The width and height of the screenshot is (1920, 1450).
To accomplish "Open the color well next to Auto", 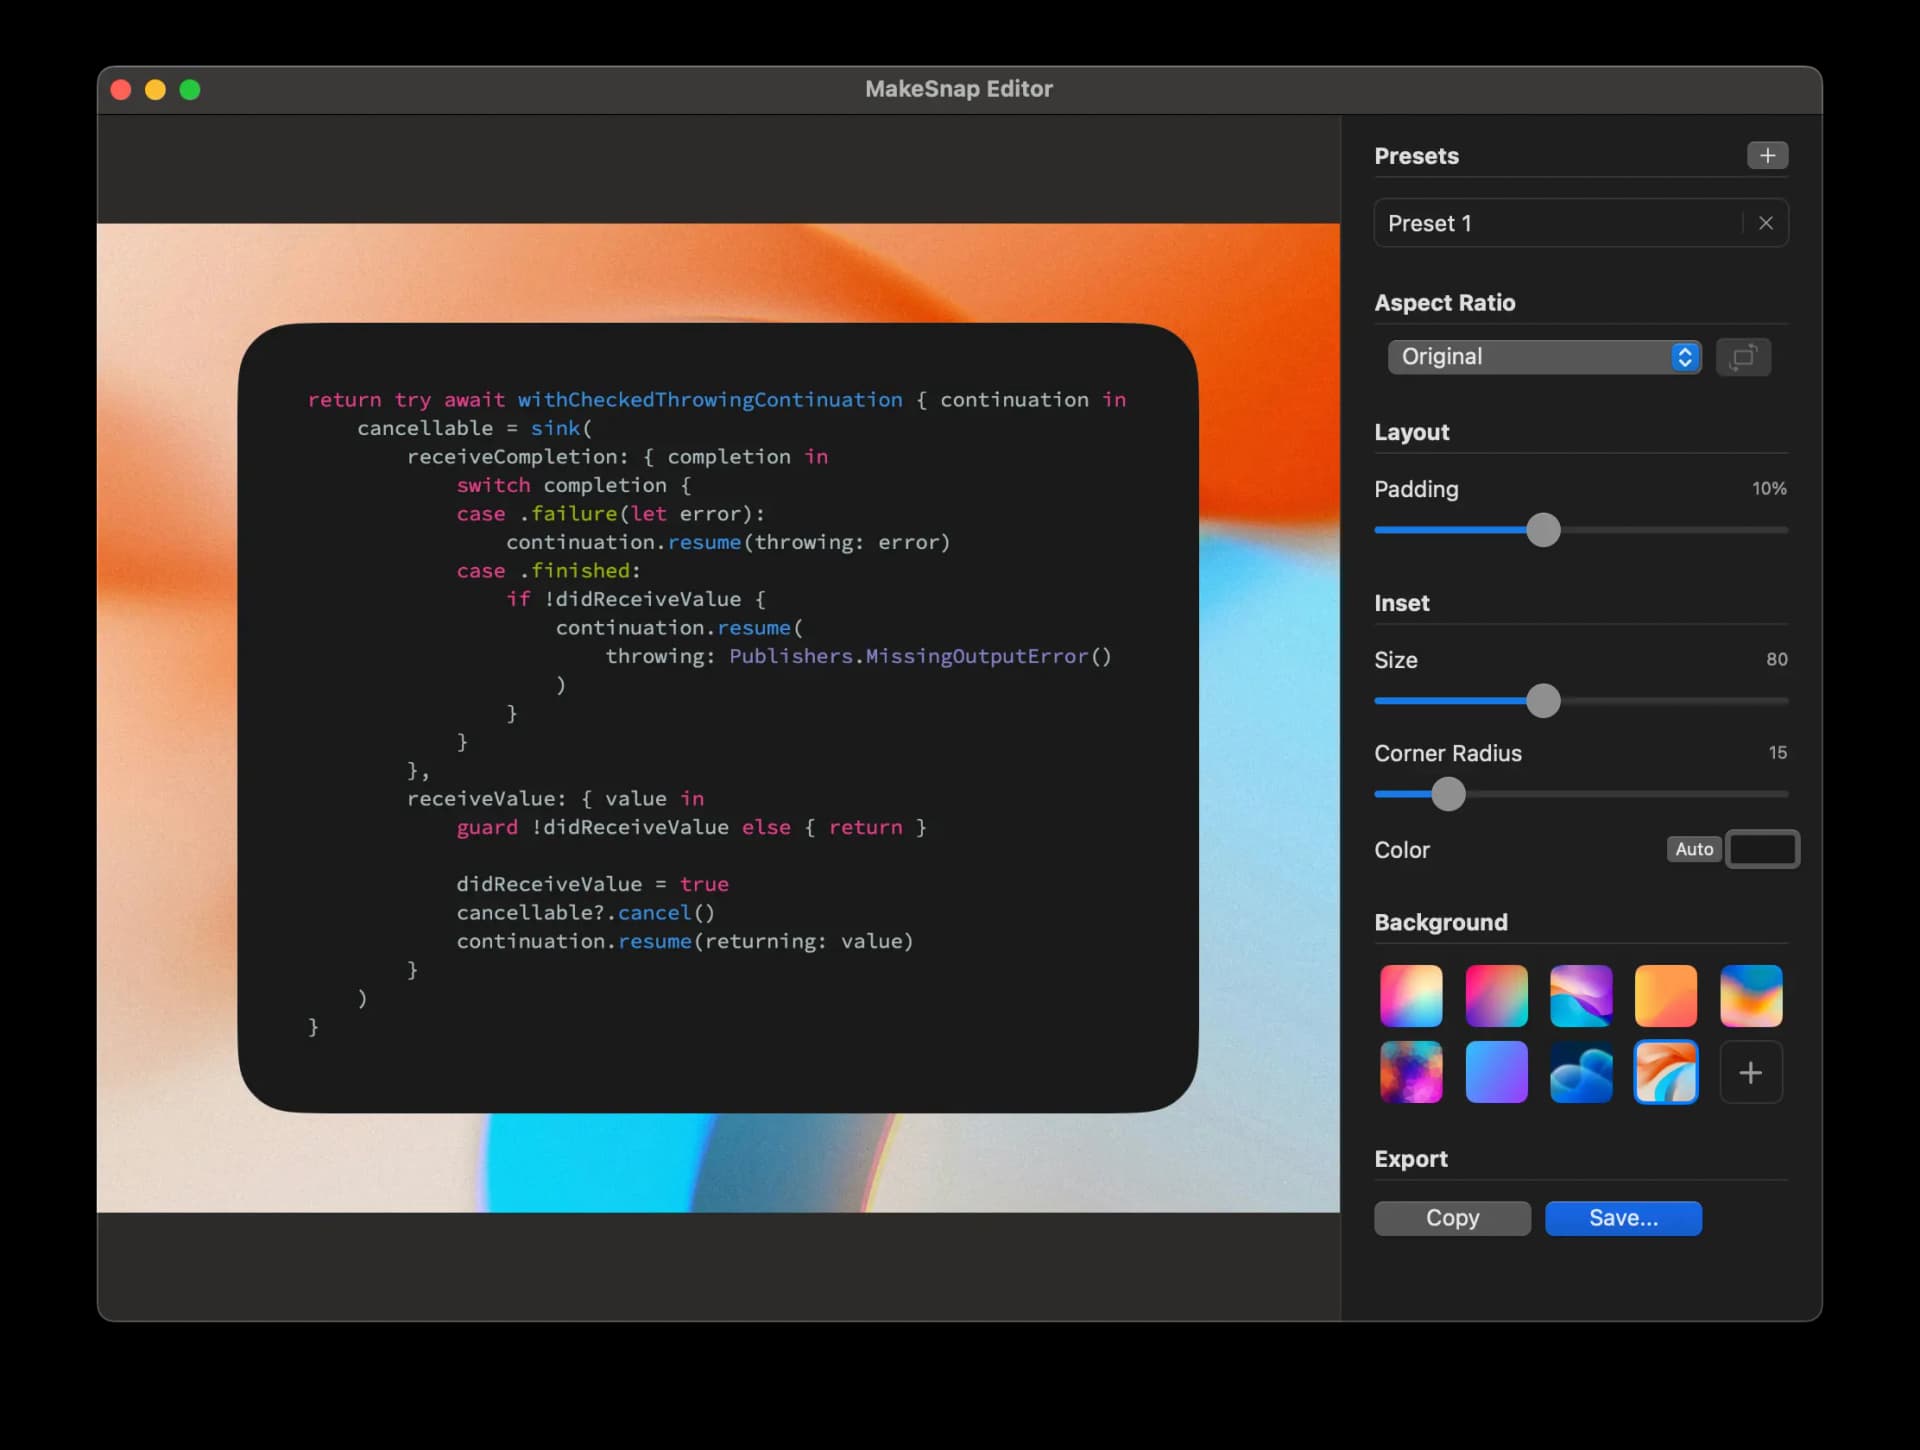I will coord(1762,849).
